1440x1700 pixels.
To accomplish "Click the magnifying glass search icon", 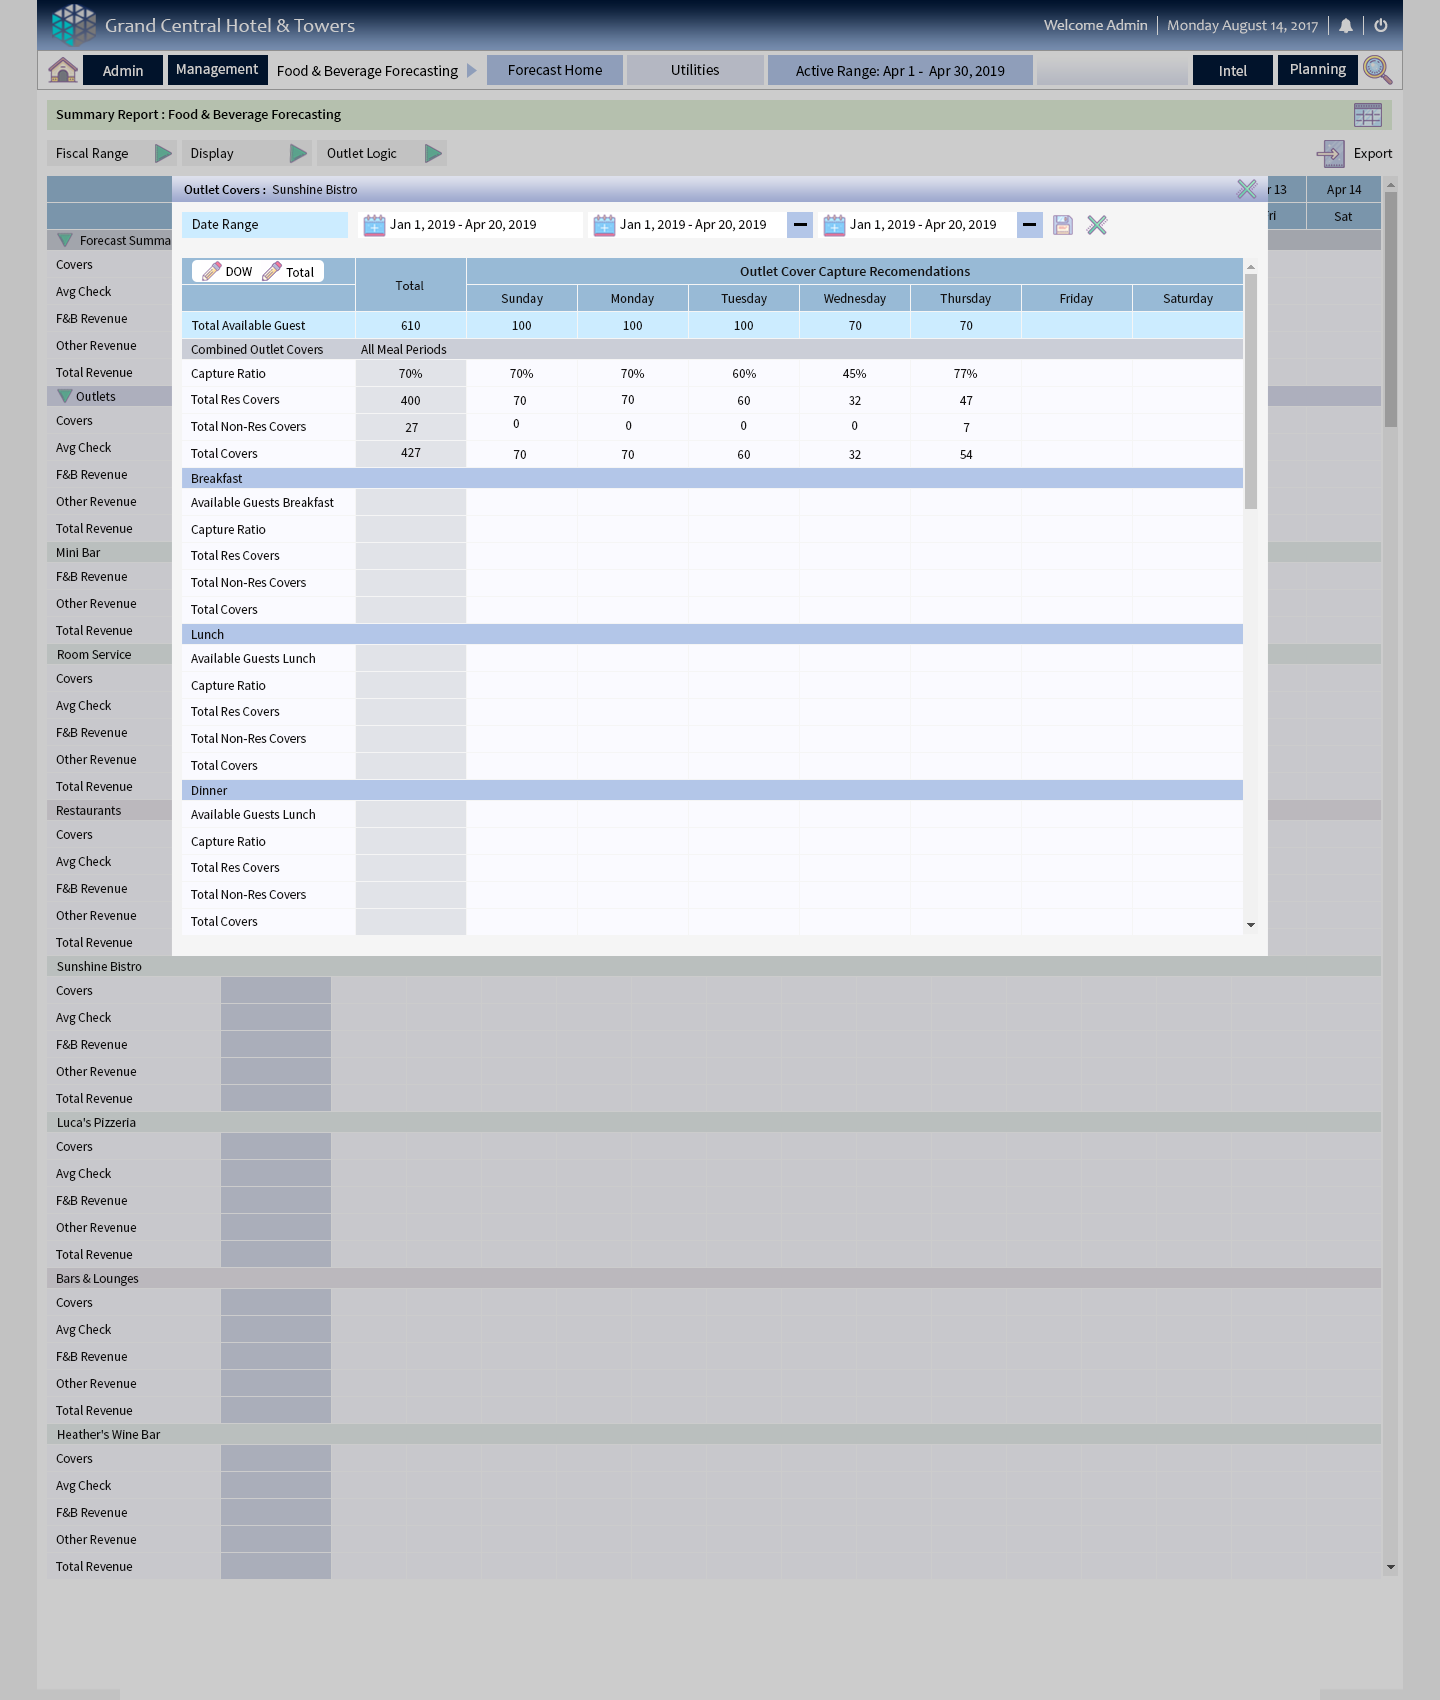I will click(x=1377, y=70).
